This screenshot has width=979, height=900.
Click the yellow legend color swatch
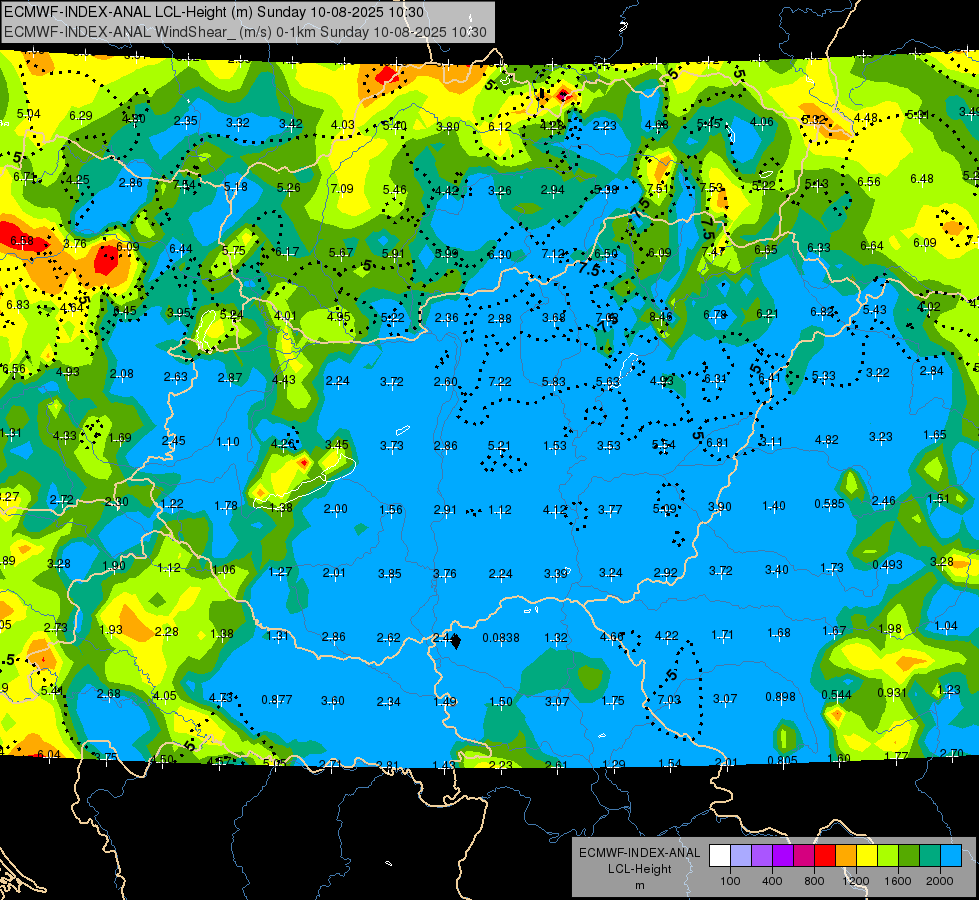click(x=867, y=856)
